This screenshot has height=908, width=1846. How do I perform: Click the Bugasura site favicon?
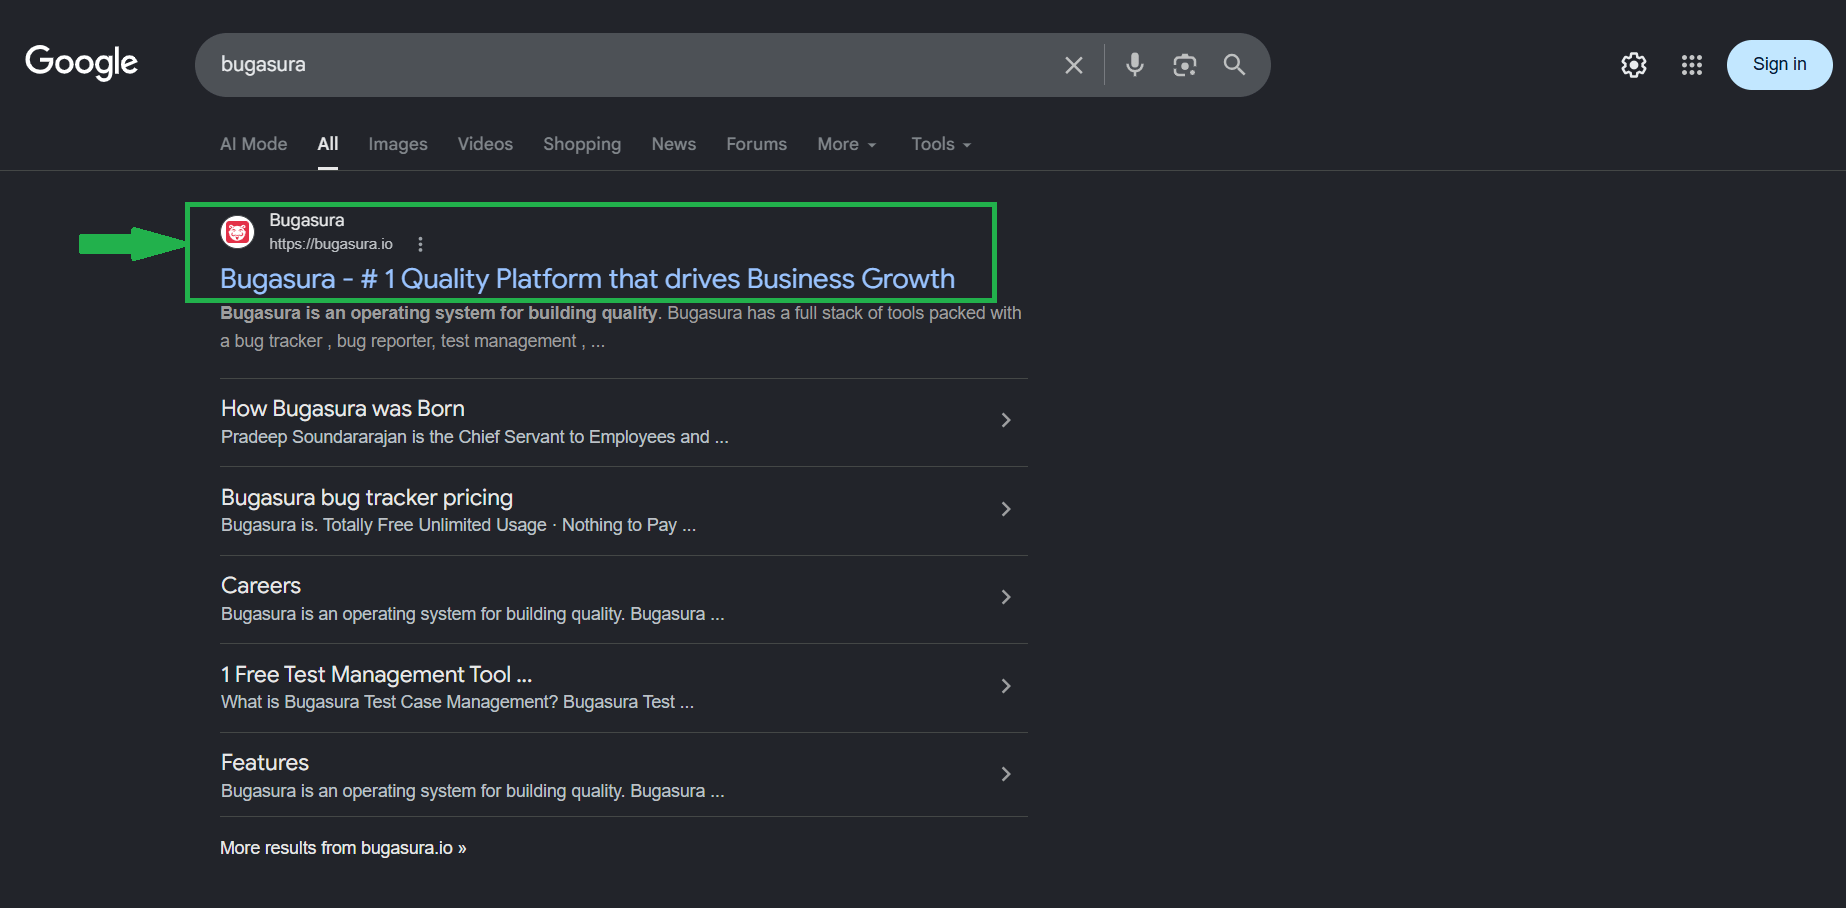(237, 232)
